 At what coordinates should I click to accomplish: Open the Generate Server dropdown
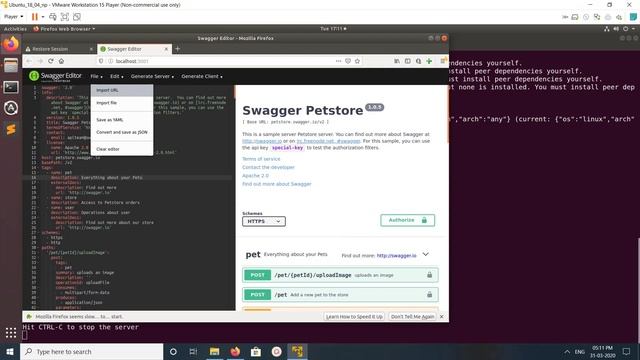pyautogui.click(x=152, y=76)
